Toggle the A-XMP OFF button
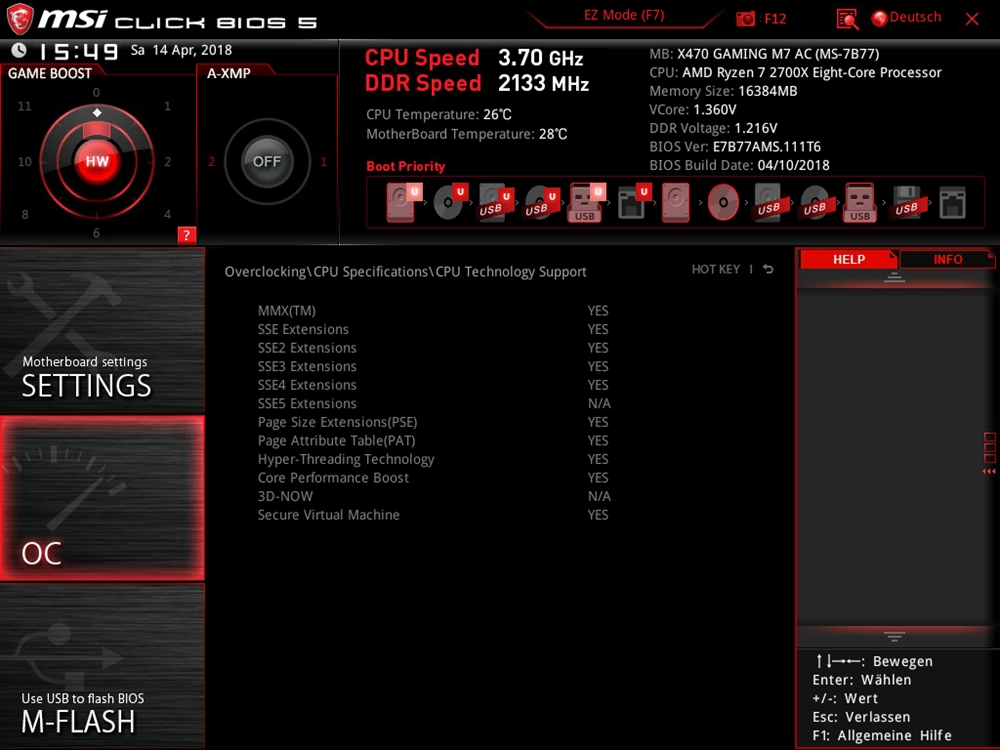Viewport: 1000px width, 750px height. tap(267, 161)
